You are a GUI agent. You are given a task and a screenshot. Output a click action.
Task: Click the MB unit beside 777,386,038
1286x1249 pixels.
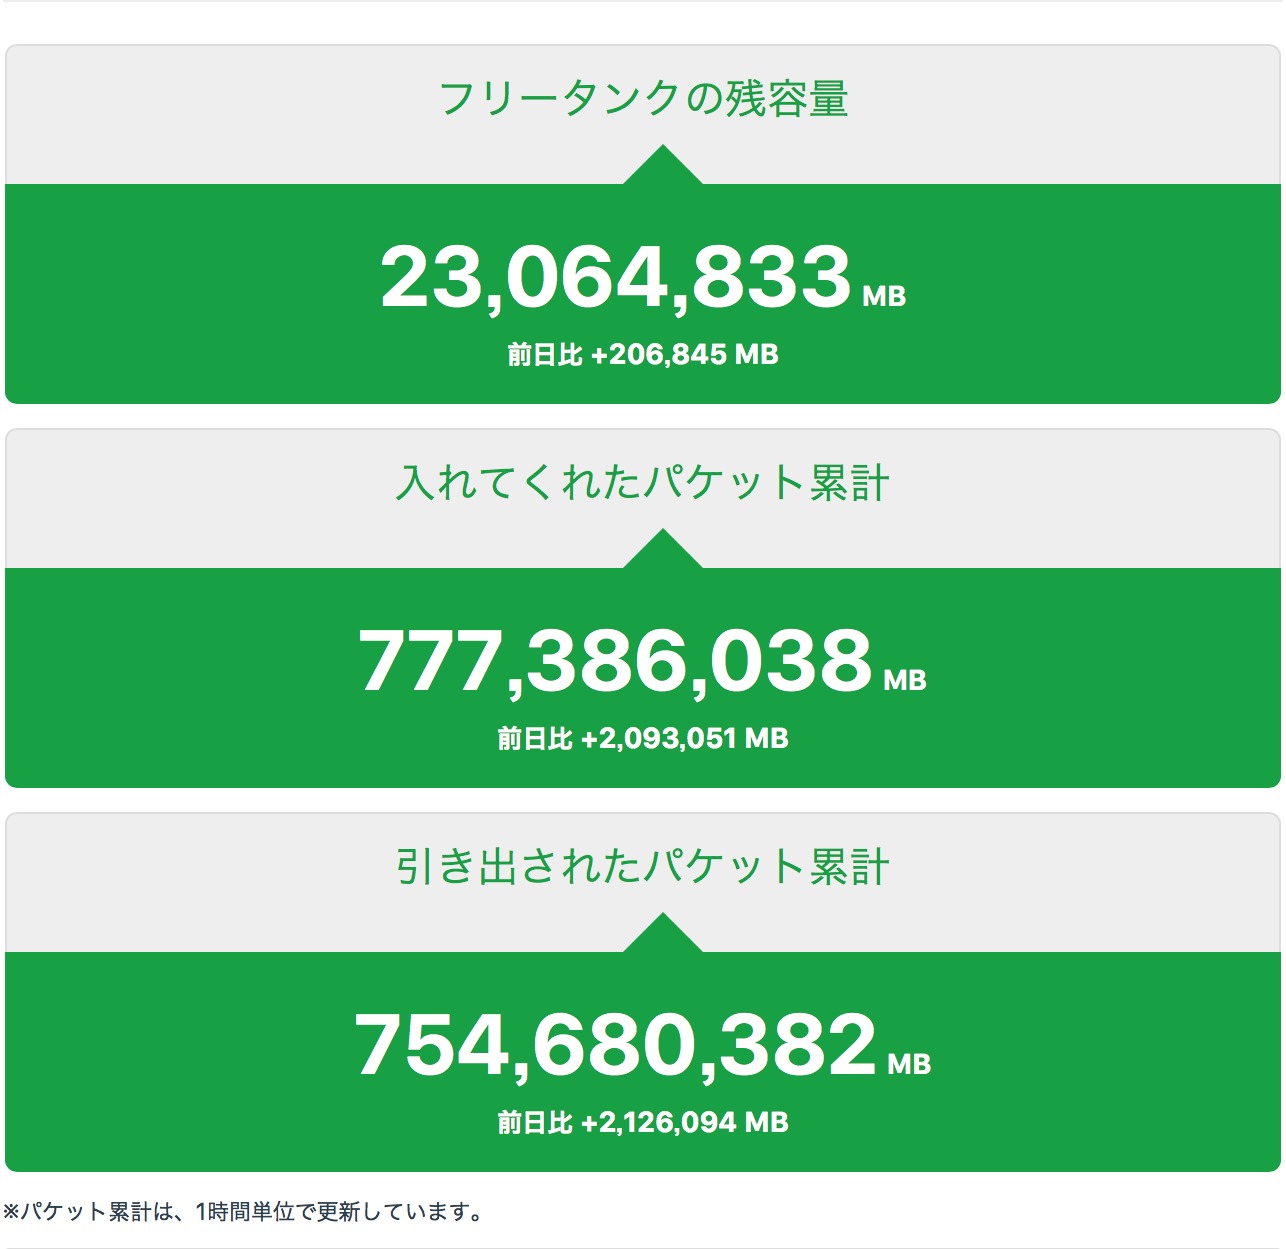point(905,681)
